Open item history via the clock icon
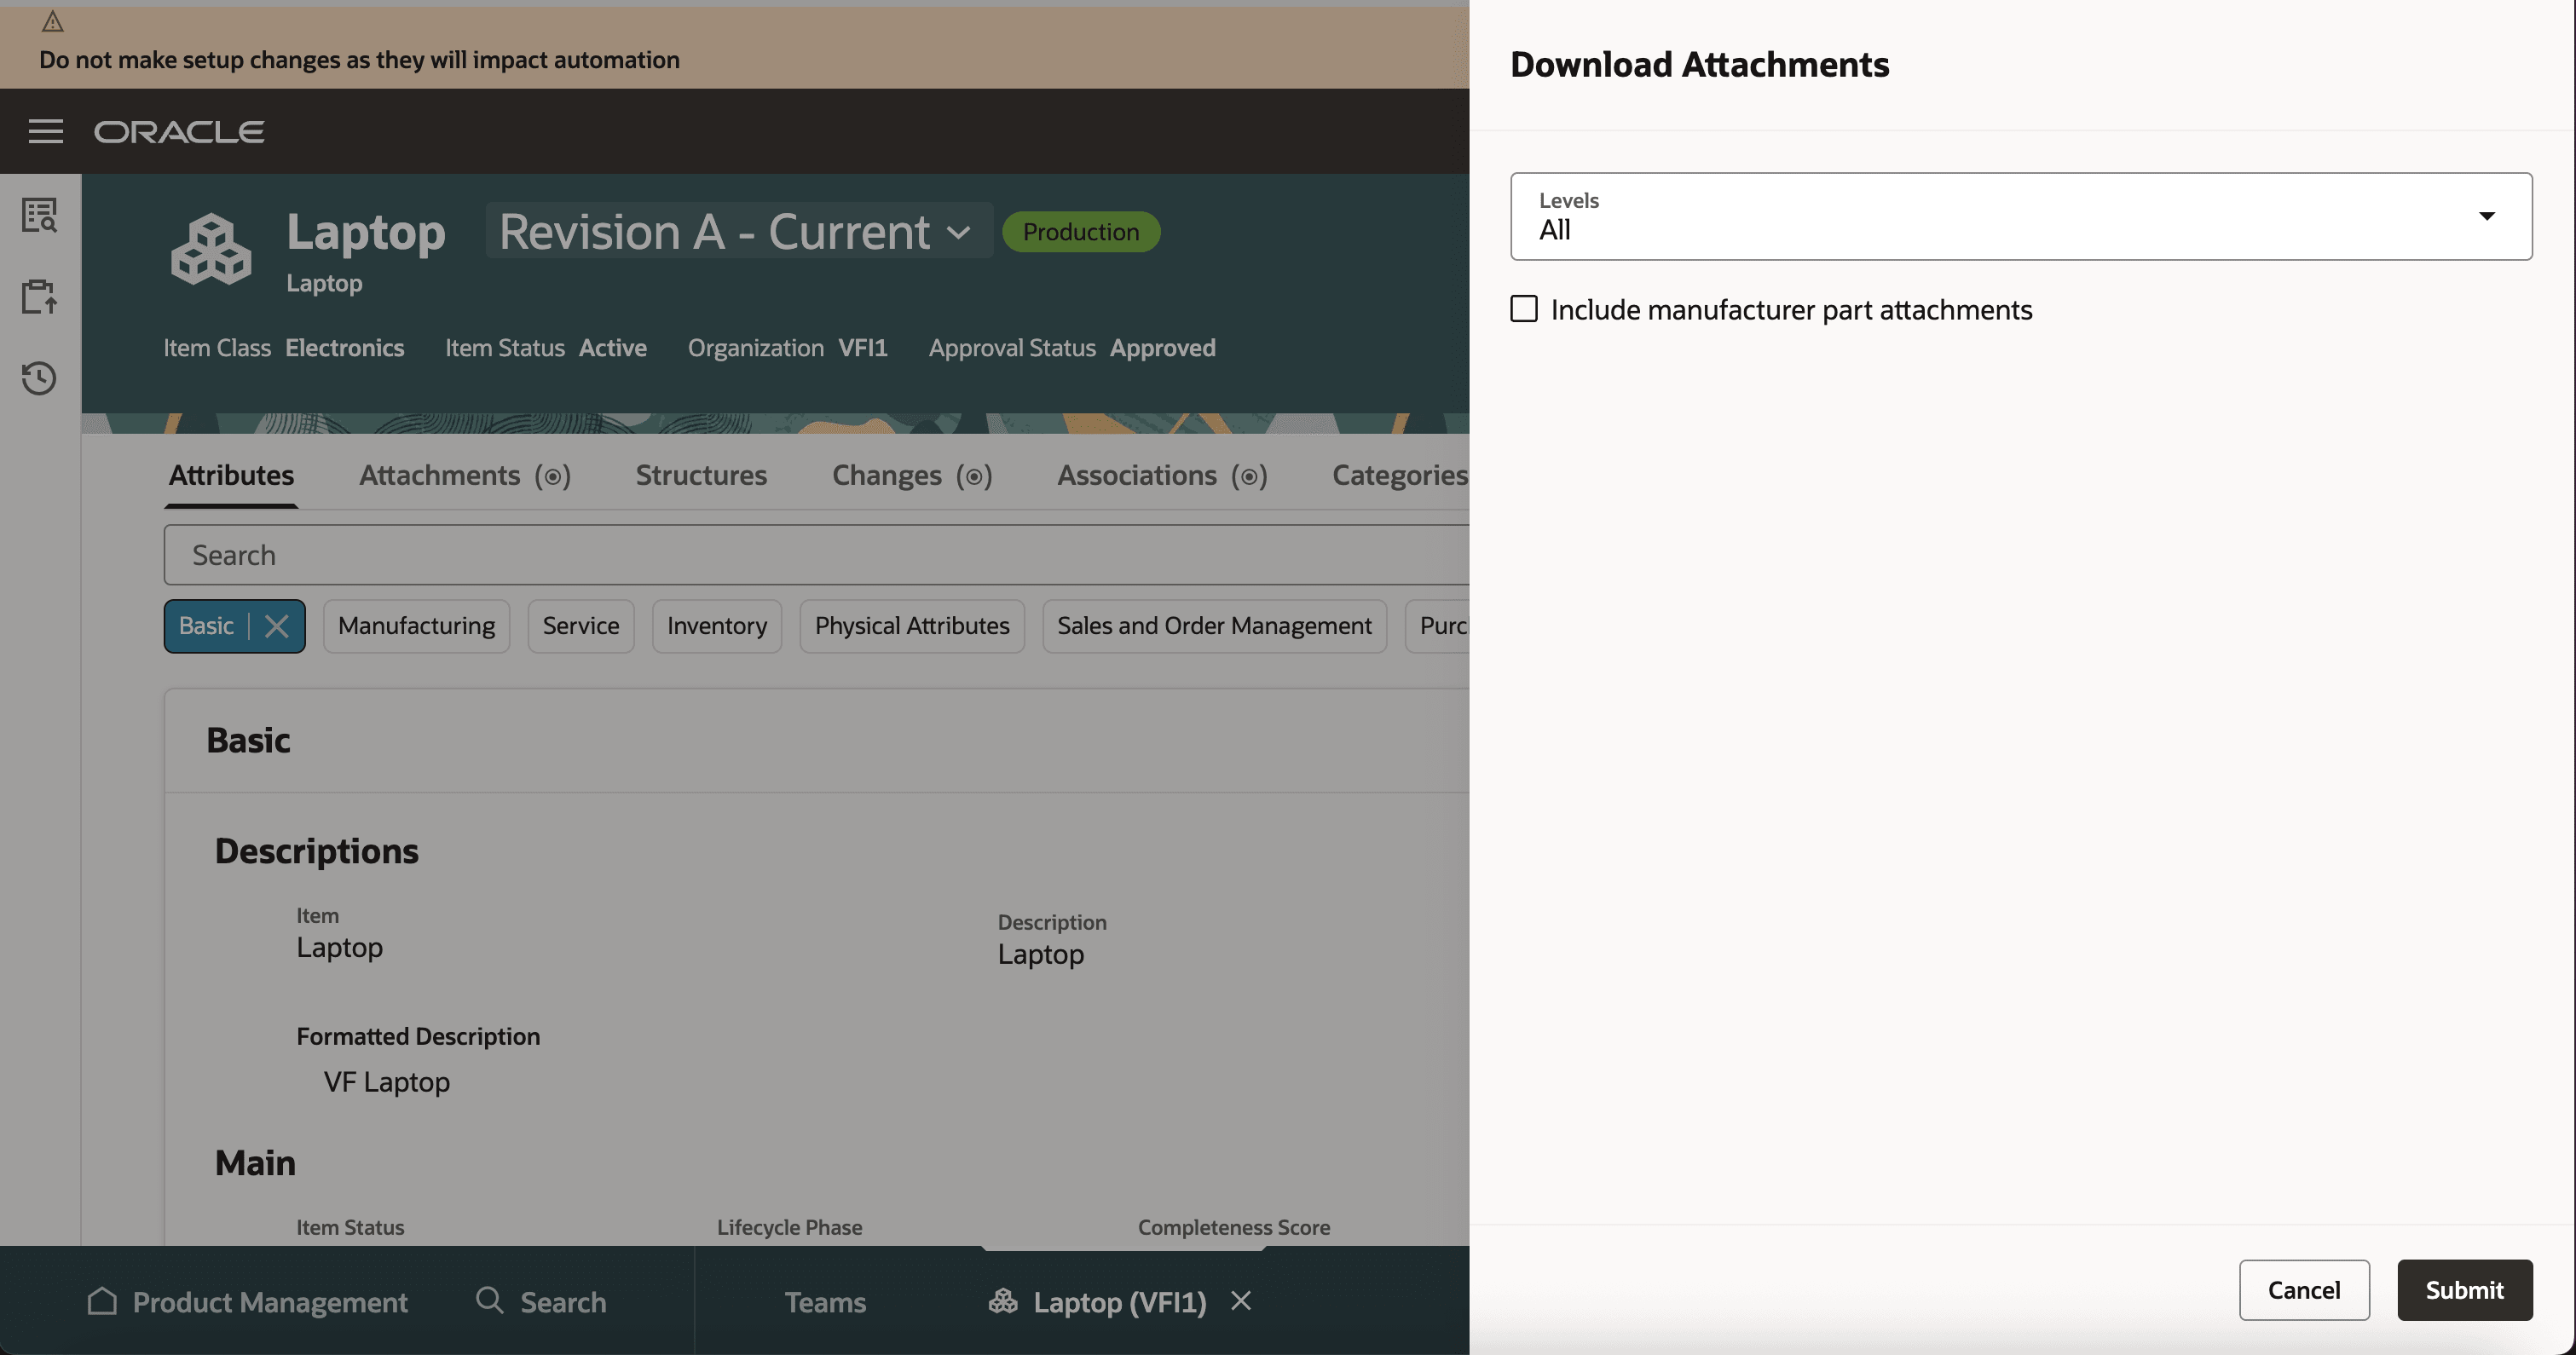Image resolution: width=2576 pixels, height=1355 pixels. point(39,378)
